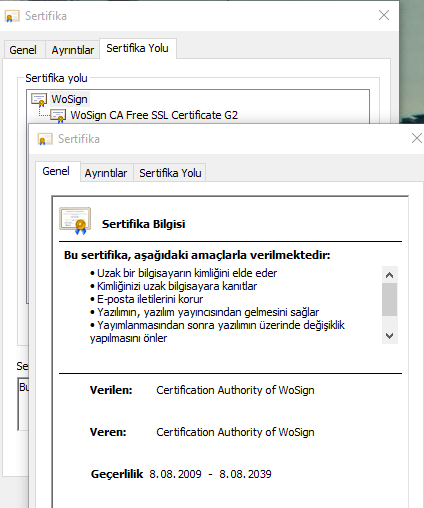
Task: Click the Verilen value 'Certification Authority of WoSign'
Action: pyautogui.click(x=235, y=390)
